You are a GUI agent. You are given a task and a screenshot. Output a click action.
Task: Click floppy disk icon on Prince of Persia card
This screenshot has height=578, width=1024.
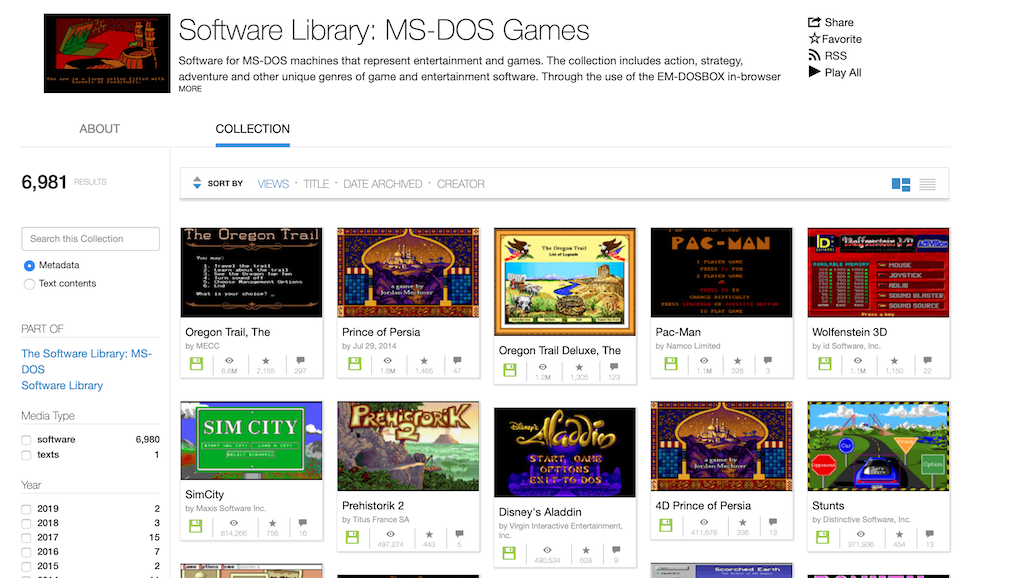[355, 364]
